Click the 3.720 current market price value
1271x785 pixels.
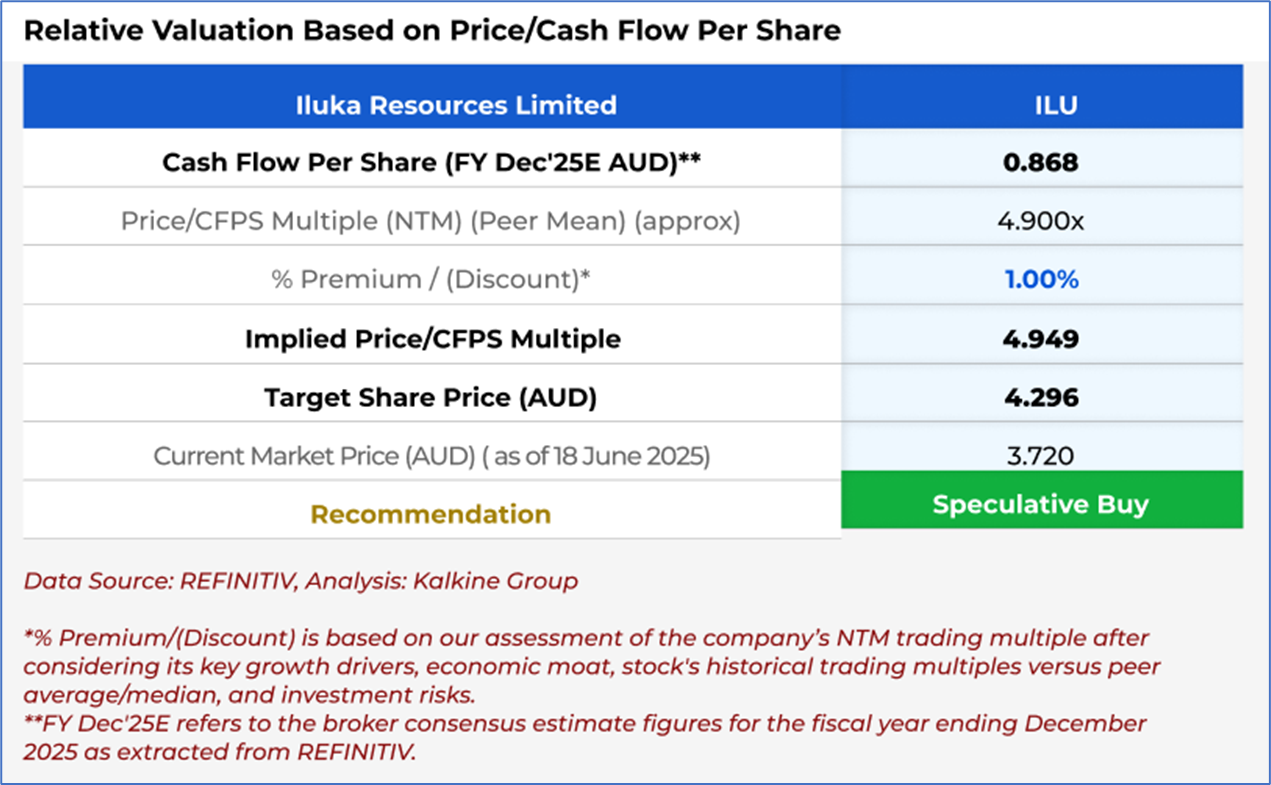click(1041, 456)
